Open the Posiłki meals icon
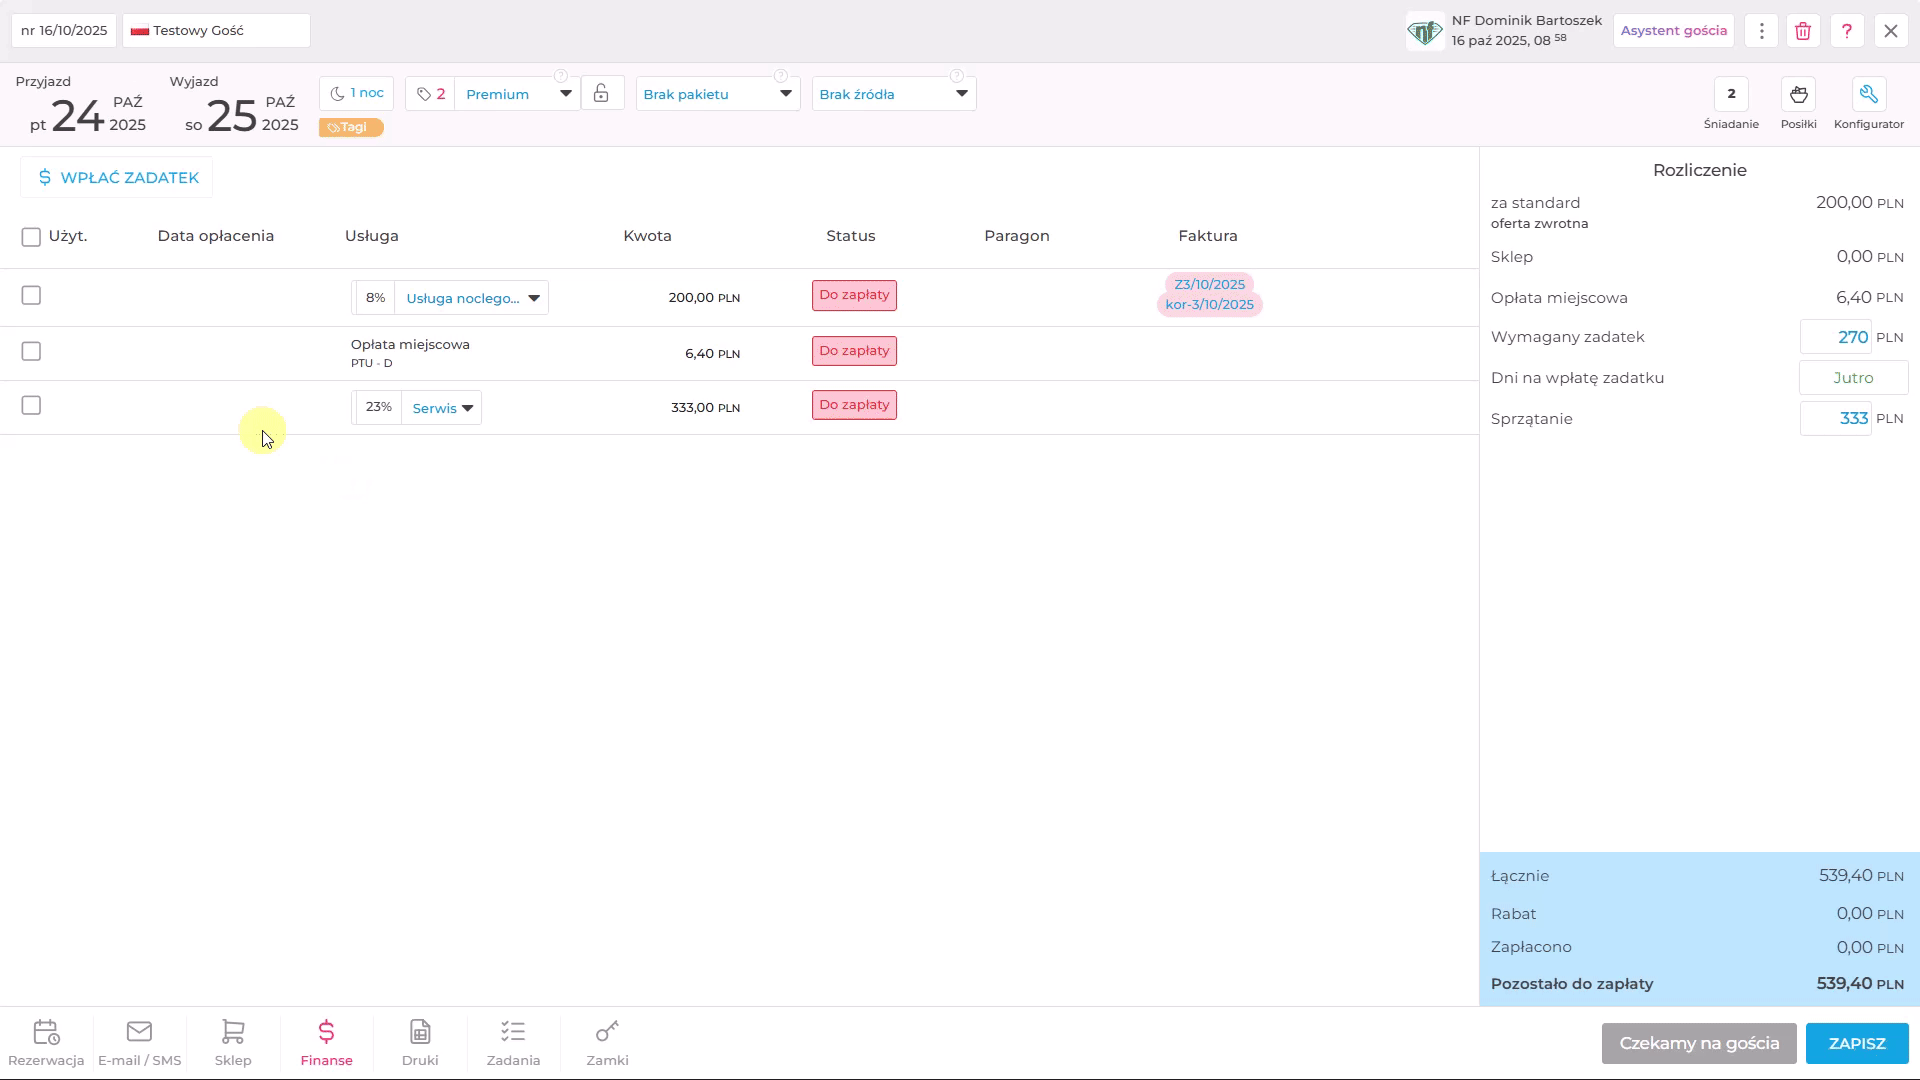Image resolution: width=1920 pixels, height=1080 pixels. [x=1799, y=95]
